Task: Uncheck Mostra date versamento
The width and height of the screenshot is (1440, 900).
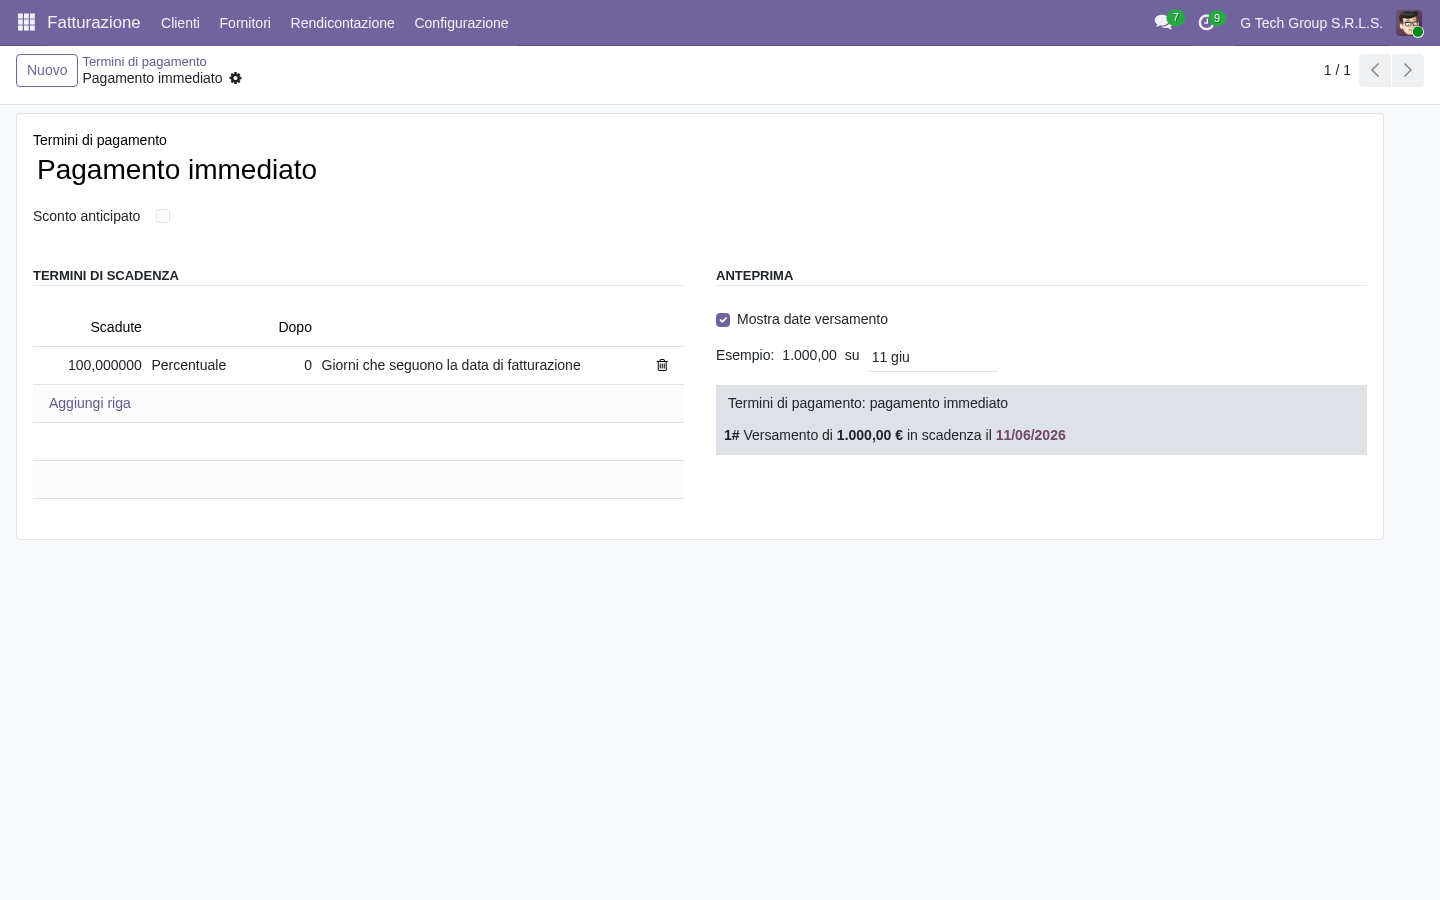Action: coord(723,320)
